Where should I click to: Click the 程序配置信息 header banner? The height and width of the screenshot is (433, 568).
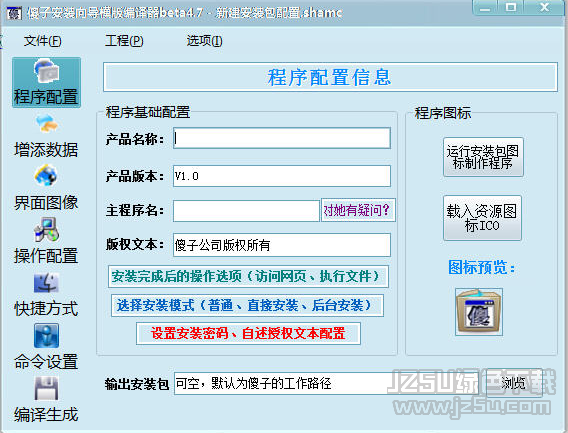click(330, 77)
